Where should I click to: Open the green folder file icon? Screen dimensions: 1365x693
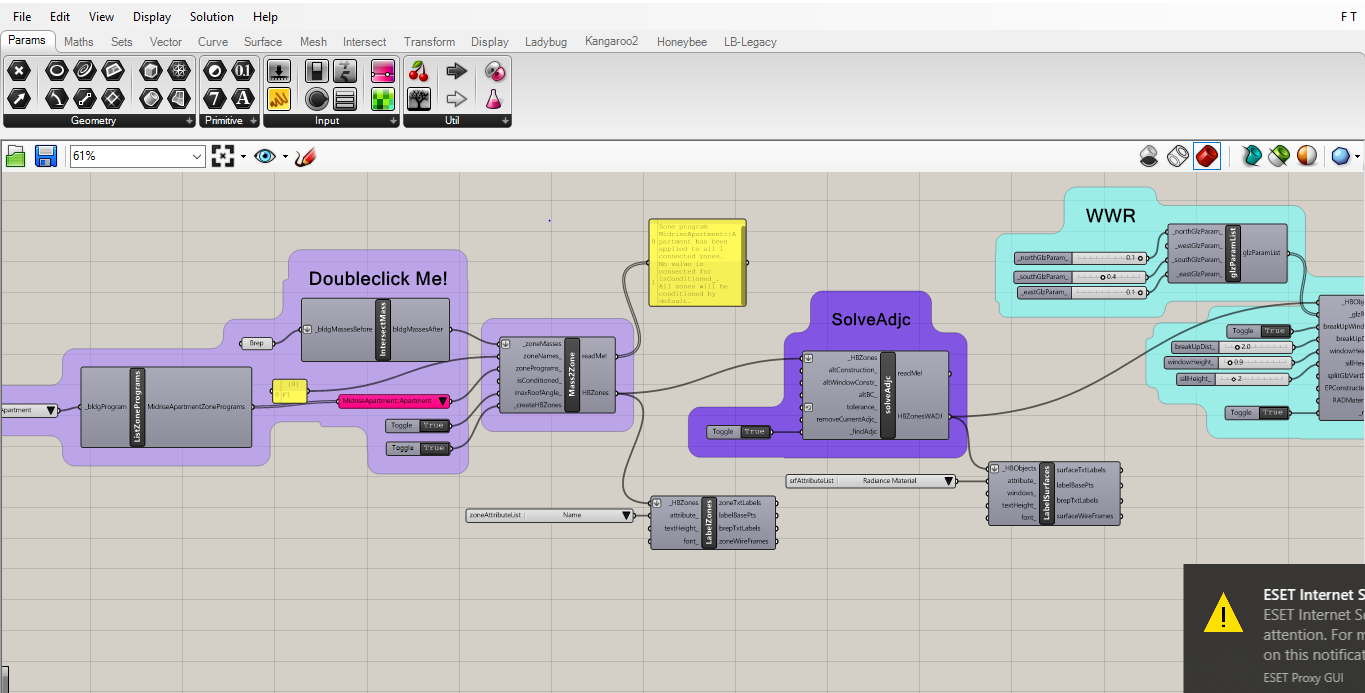(x=16, y=156)
